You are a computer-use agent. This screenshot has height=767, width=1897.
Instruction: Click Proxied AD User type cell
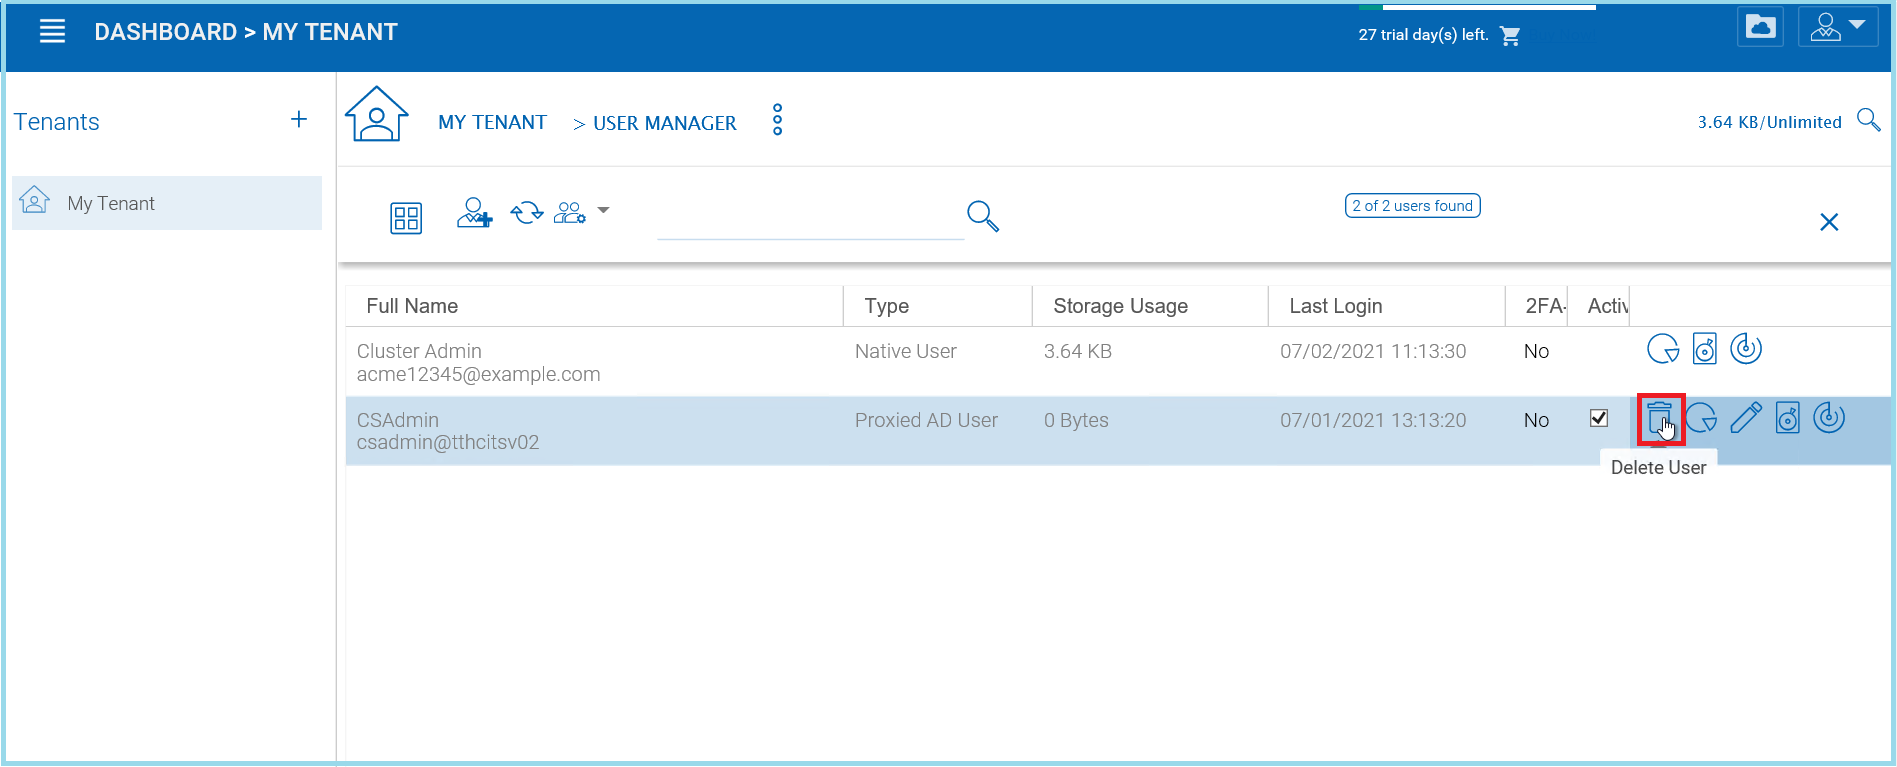926,420
